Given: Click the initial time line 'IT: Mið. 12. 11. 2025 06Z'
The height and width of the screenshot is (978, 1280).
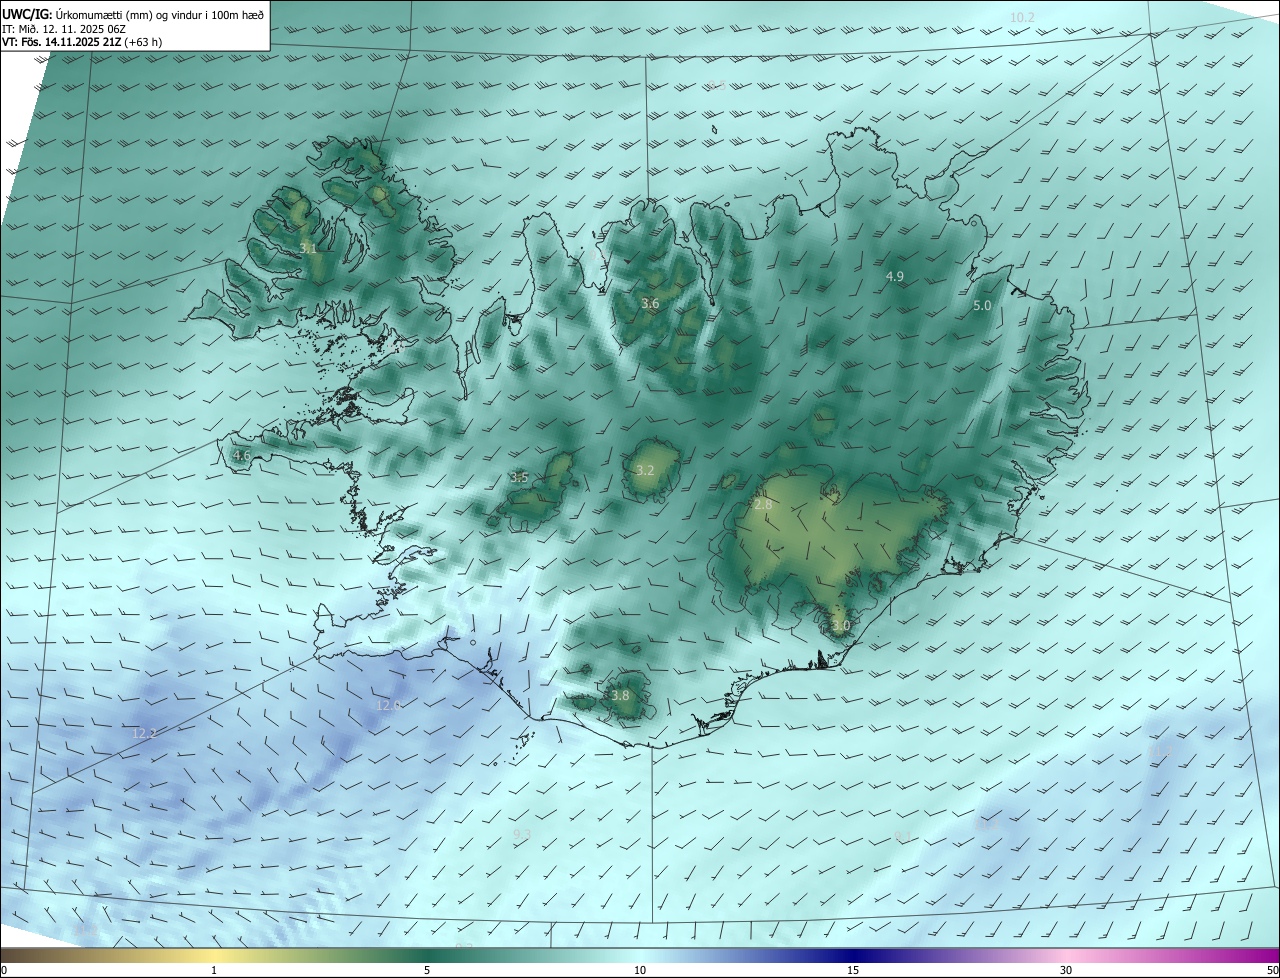Looking at the screenshot, I should (x=62, y=28).
